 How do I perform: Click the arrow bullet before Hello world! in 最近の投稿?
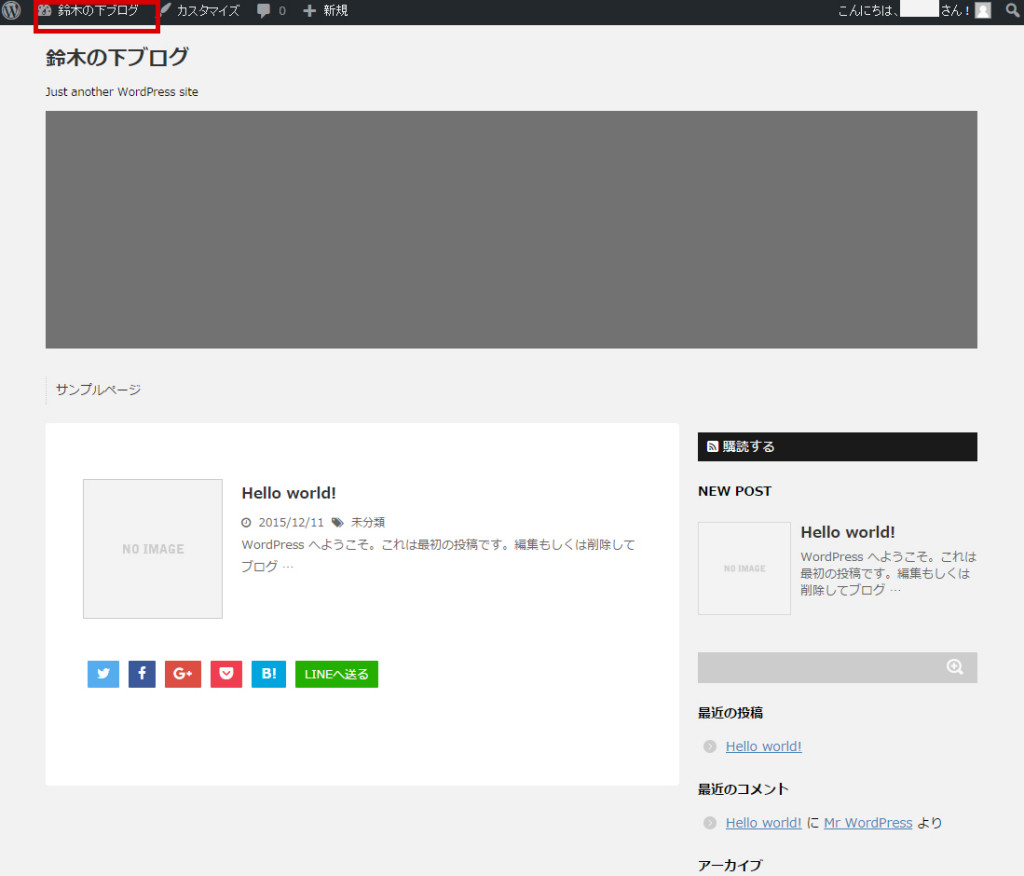pos(710,746)
